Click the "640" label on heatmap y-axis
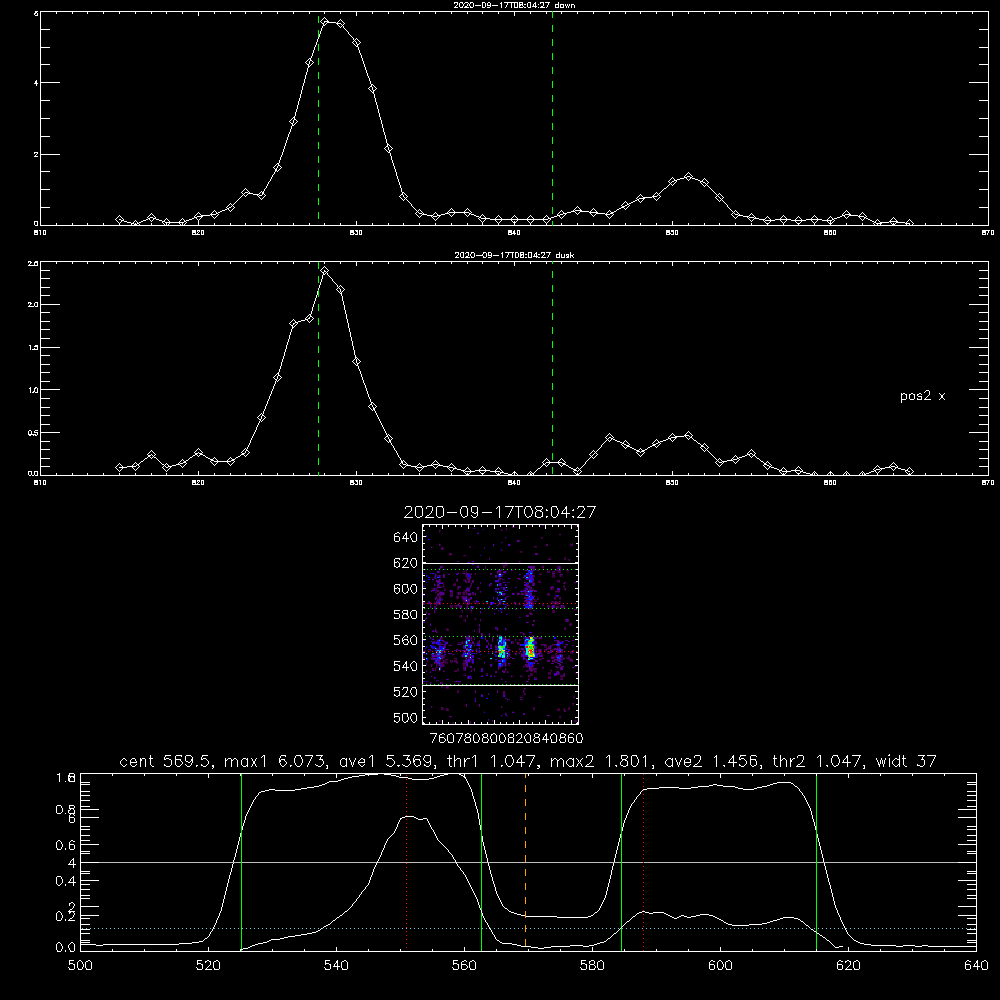The height and width of the screenshot is (1000, 1000). 406,538
